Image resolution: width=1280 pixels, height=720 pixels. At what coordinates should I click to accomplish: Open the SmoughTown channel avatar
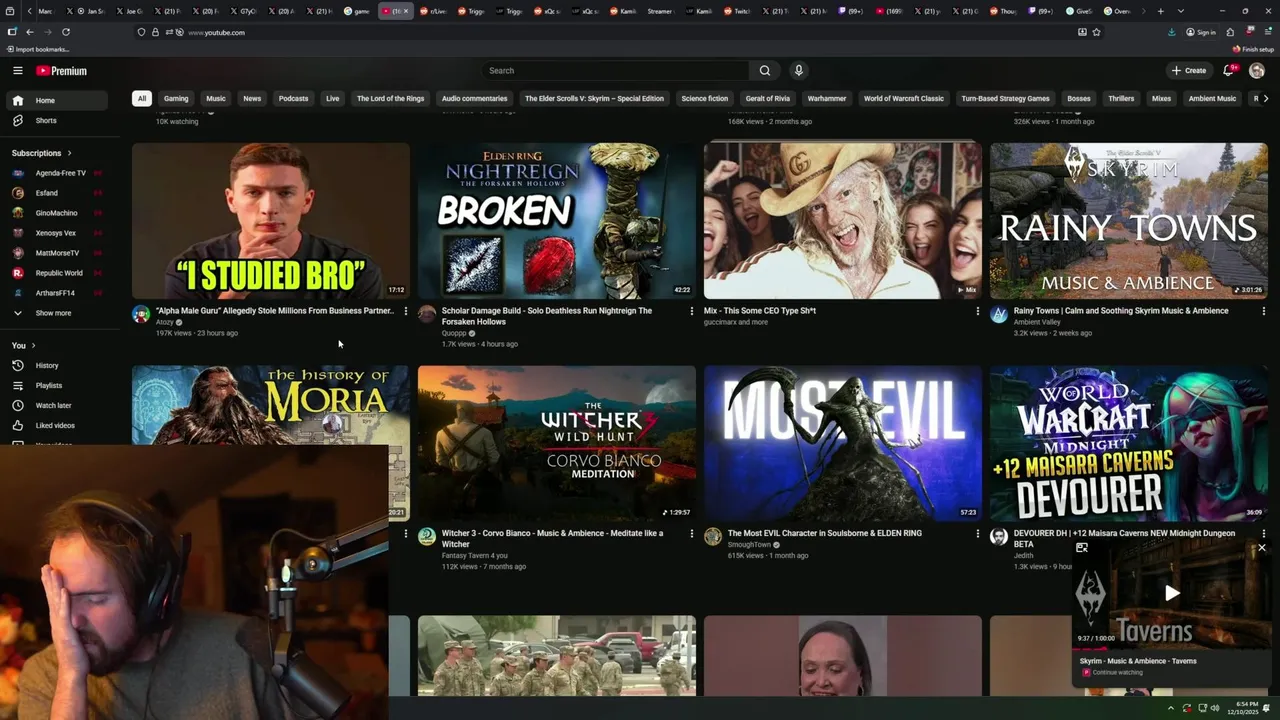coord(713,537)
